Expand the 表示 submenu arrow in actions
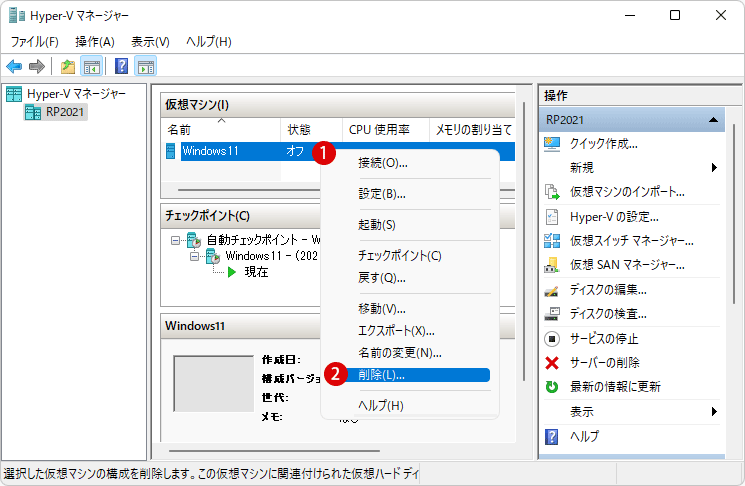The width and height of the screenshot is (745, 486). click(714, 411)
